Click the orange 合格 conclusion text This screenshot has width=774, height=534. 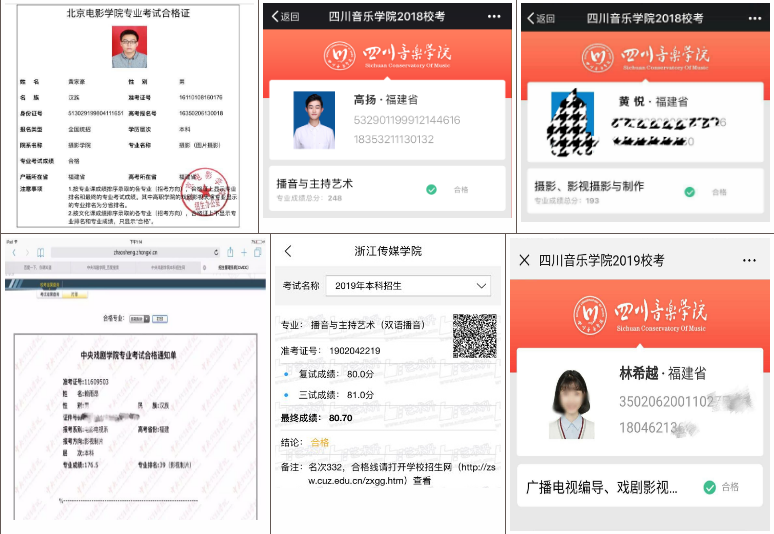319,442
